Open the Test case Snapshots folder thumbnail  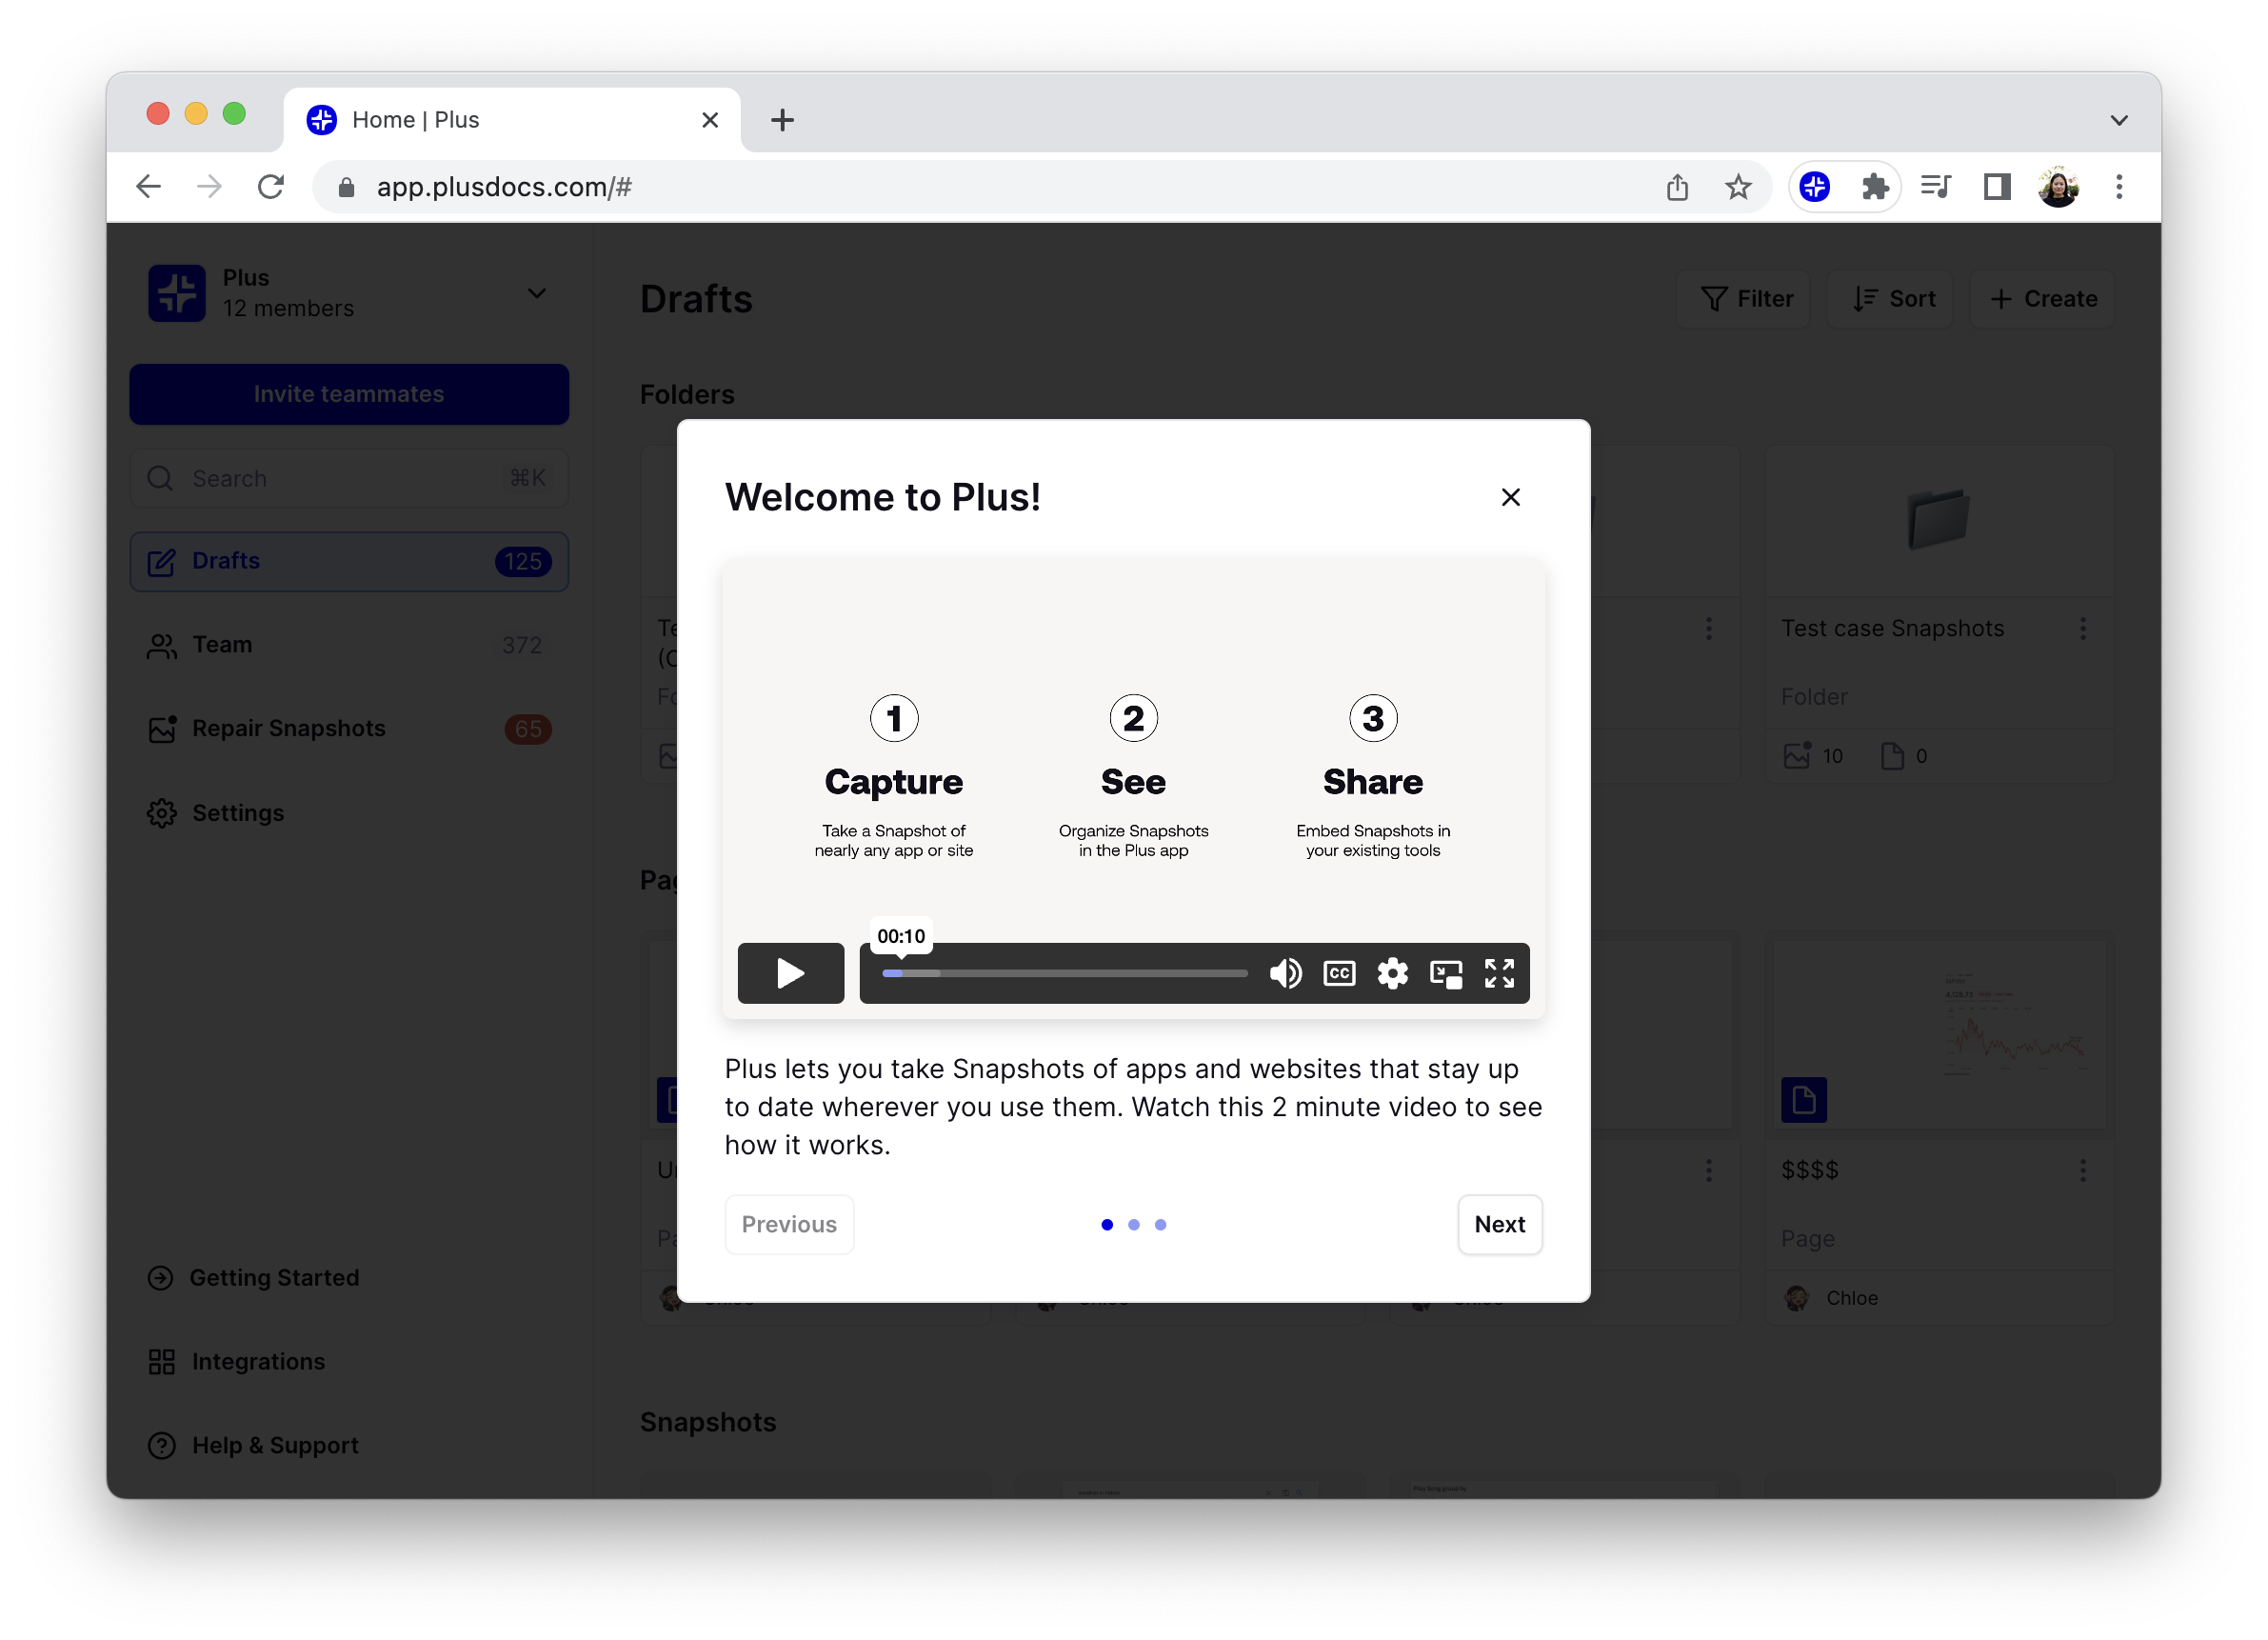coord(1939,522)
